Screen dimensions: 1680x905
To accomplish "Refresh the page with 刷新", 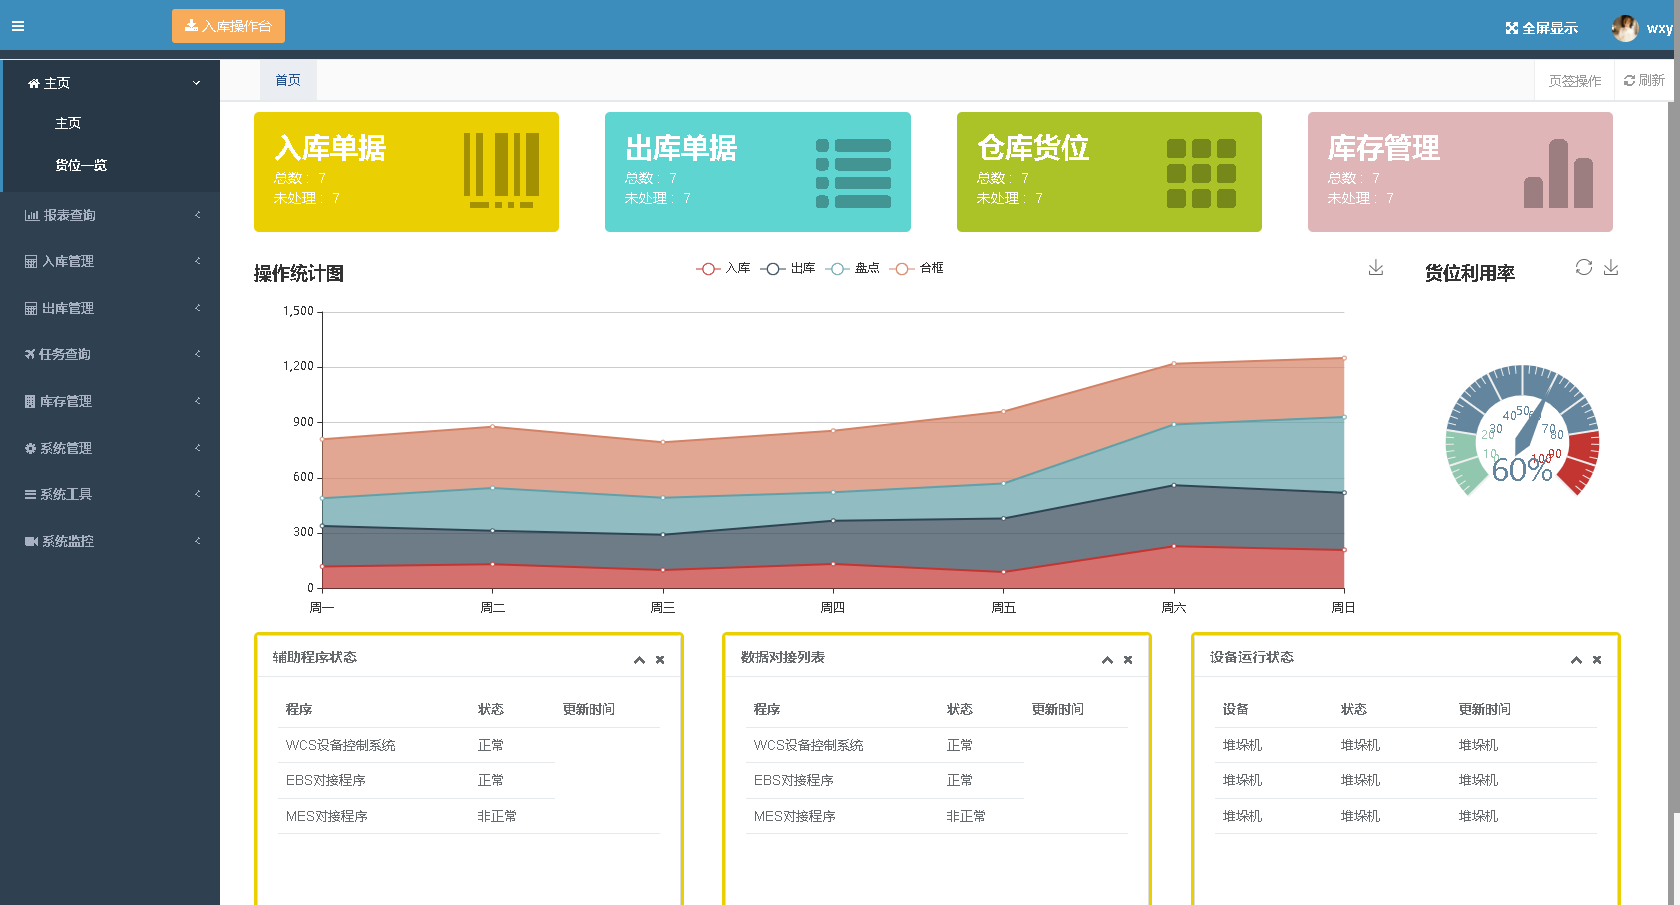I will click(x=1644, y=80).
